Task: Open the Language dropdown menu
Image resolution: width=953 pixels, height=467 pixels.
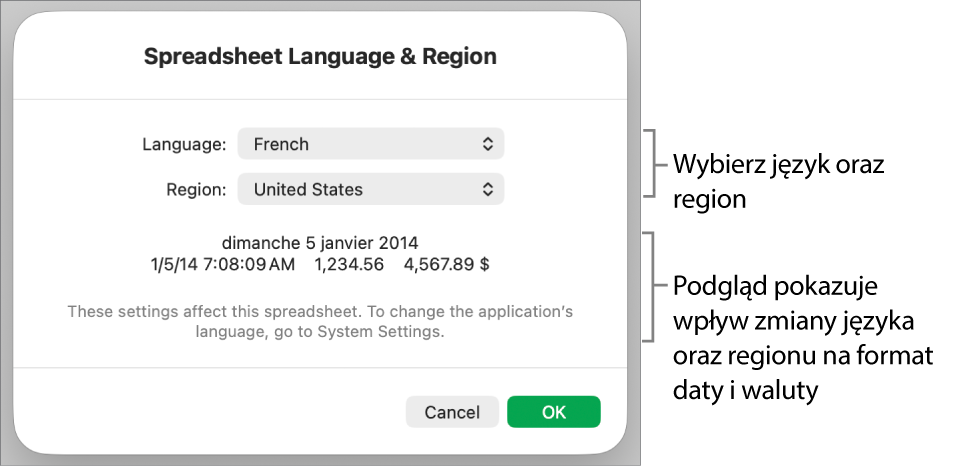Action: (x=370, y=144)
